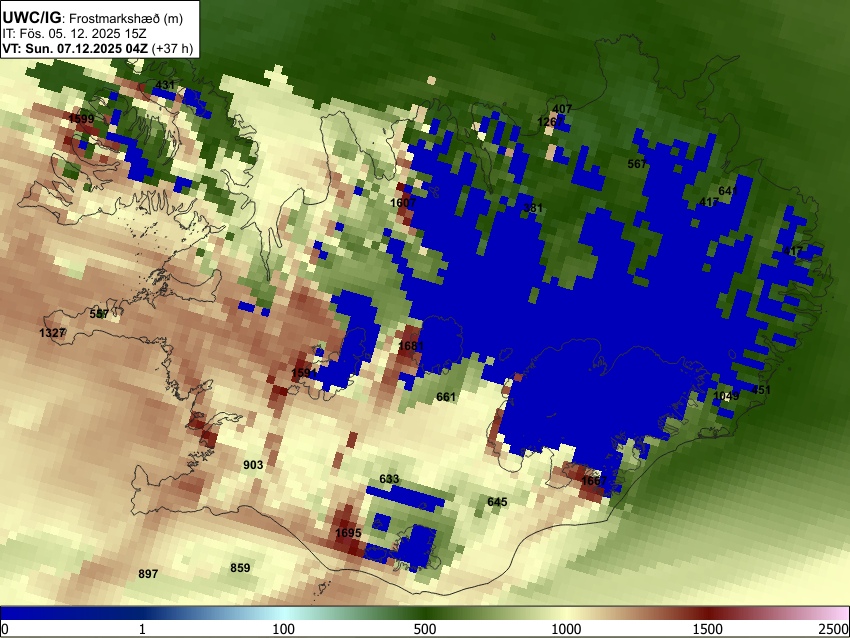Click the map value label 1667
850x638 pixels.
[x=594, y=481]
